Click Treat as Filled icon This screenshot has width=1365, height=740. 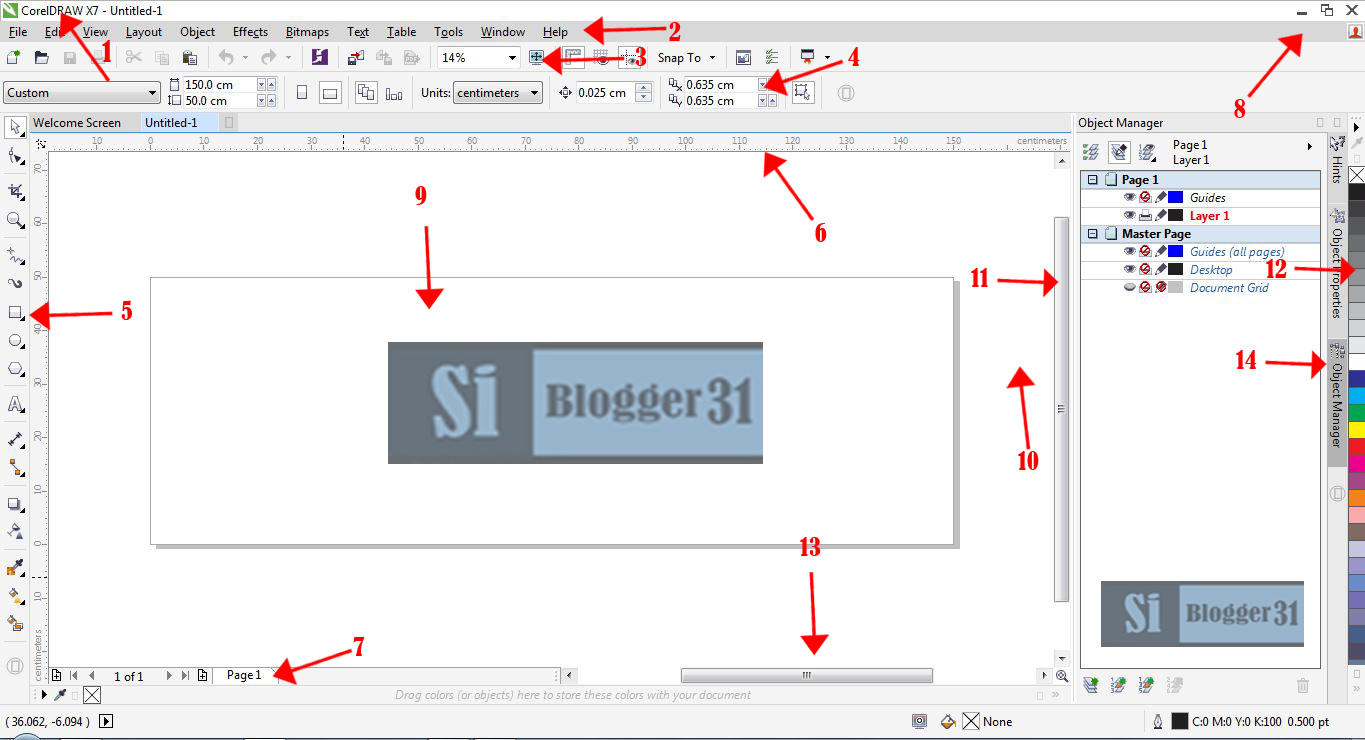click(802, 92)
